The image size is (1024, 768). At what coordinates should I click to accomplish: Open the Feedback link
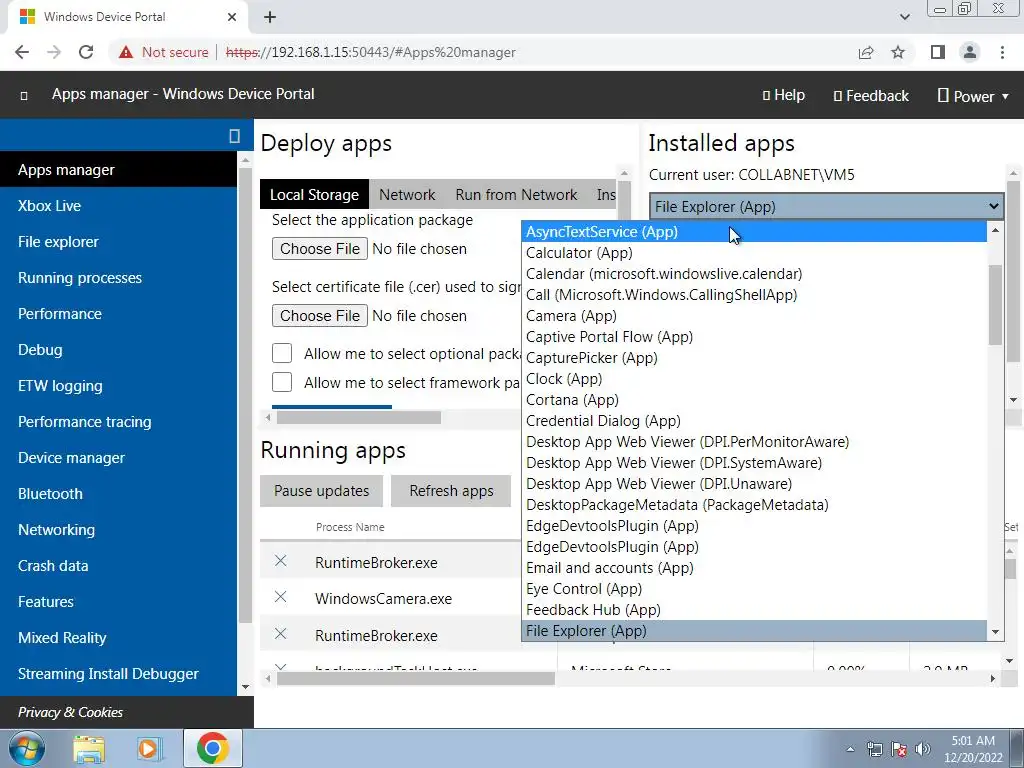[871, 96]
